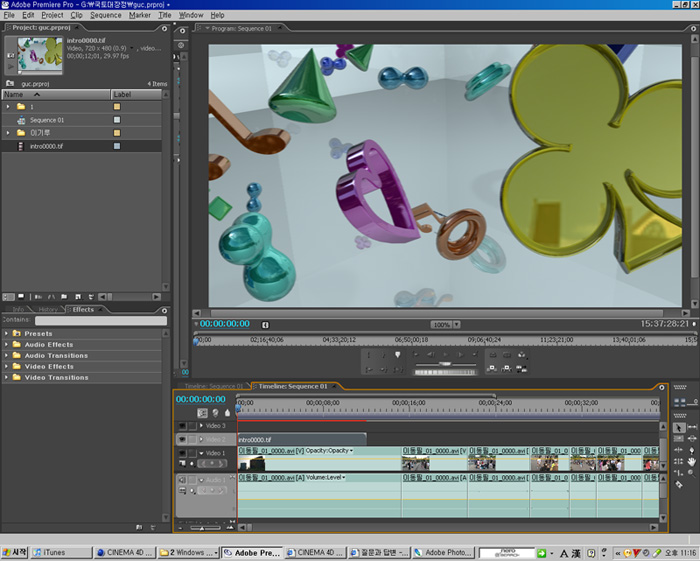Expand the bin named 1 in the Project panel

point(8,107)
